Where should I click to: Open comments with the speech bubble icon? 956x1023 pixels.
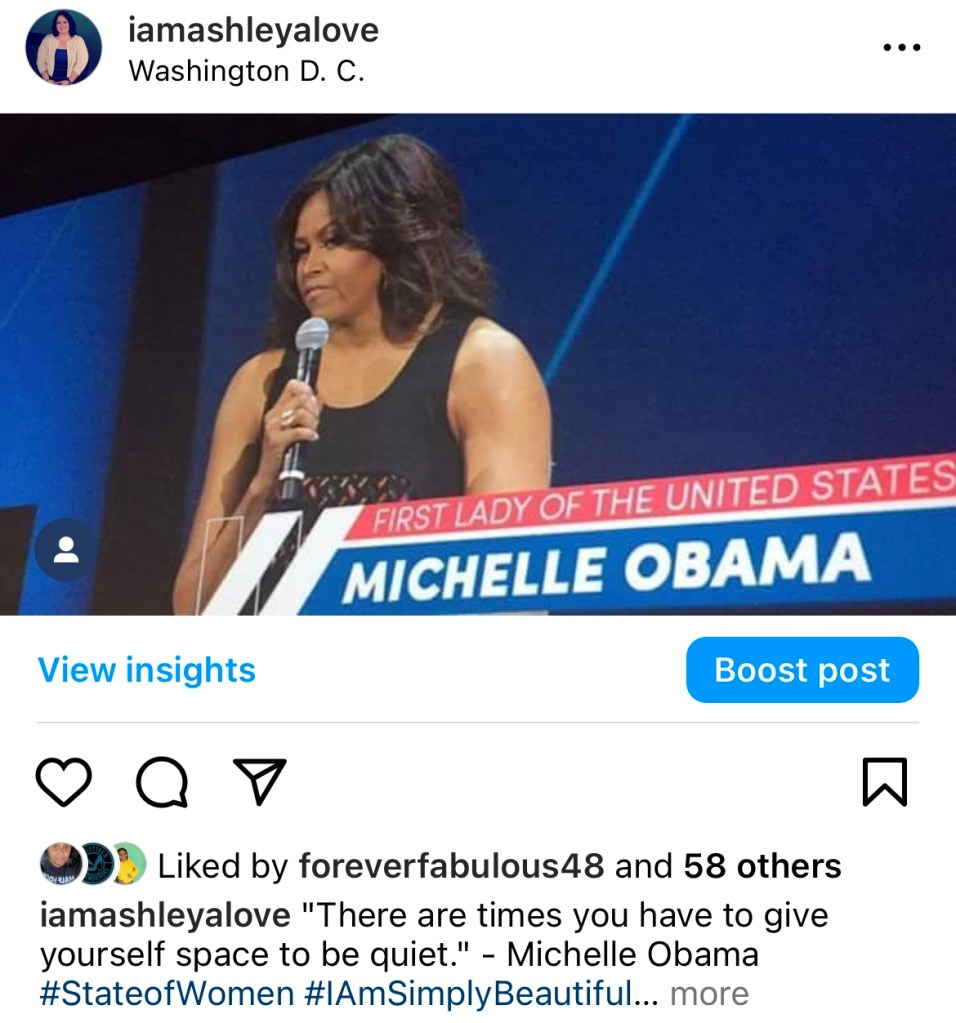(162, 782)
